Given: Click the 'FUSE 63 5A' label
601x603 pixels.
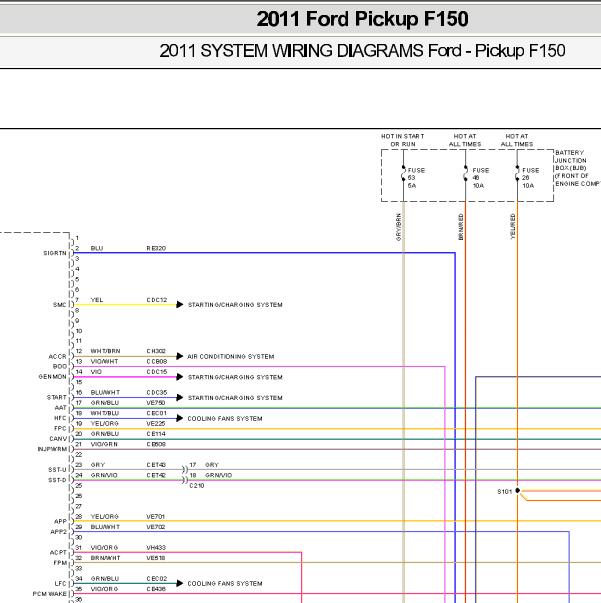Looking at the screenshot, I should [x=416, y=178].
